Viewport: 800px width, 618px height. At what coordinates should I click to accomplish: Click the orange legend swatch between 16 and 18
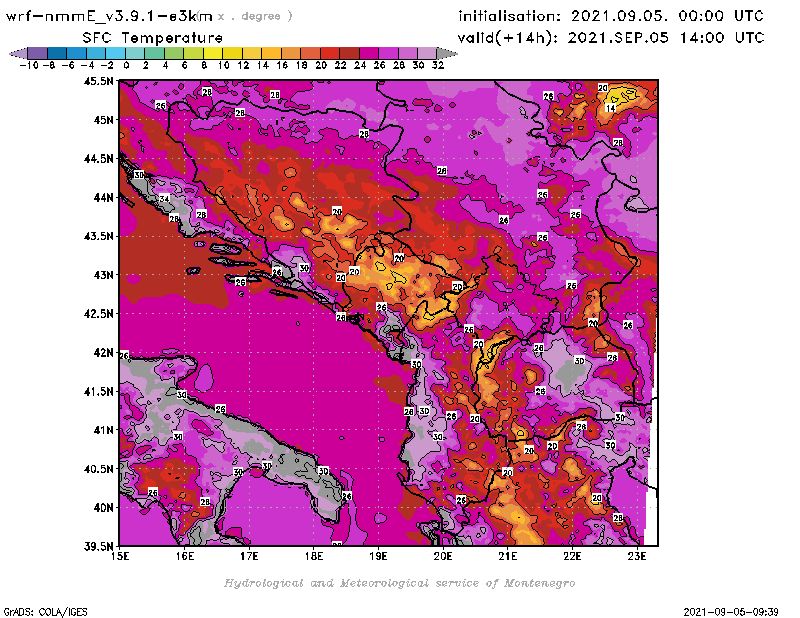[x=291, y=53]
